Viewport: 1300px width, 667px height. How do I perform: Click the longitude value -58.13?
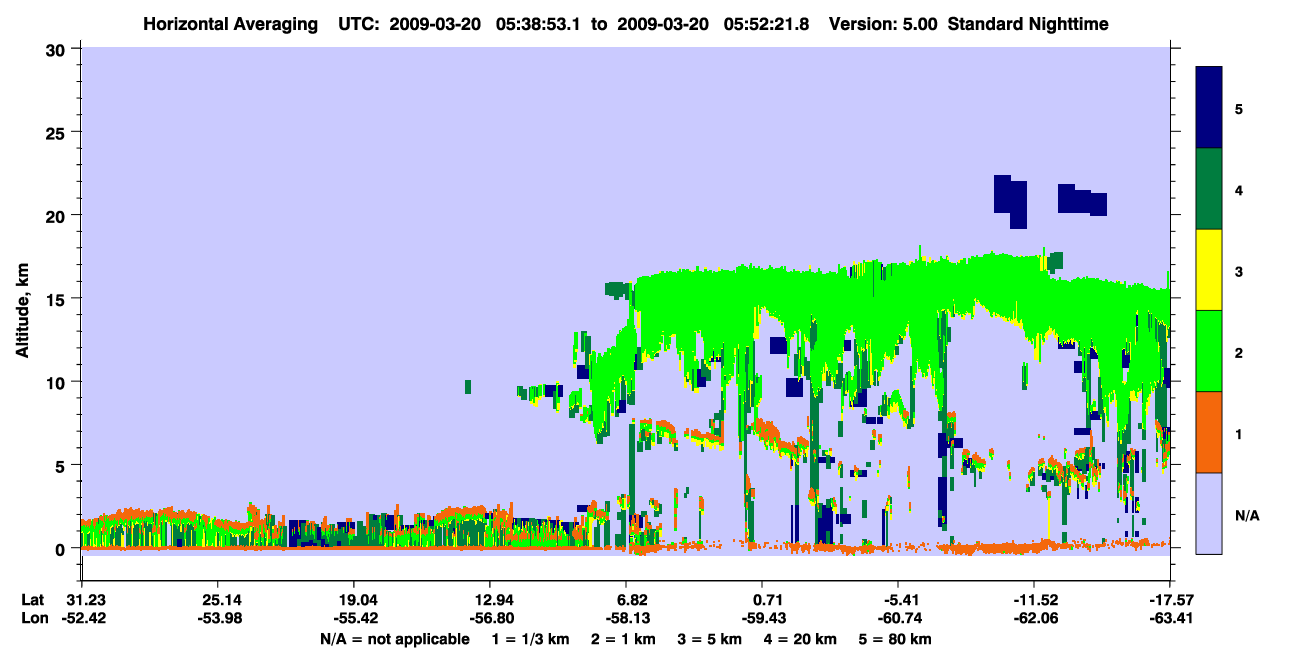pyautogui.click(x=626, y=618)
